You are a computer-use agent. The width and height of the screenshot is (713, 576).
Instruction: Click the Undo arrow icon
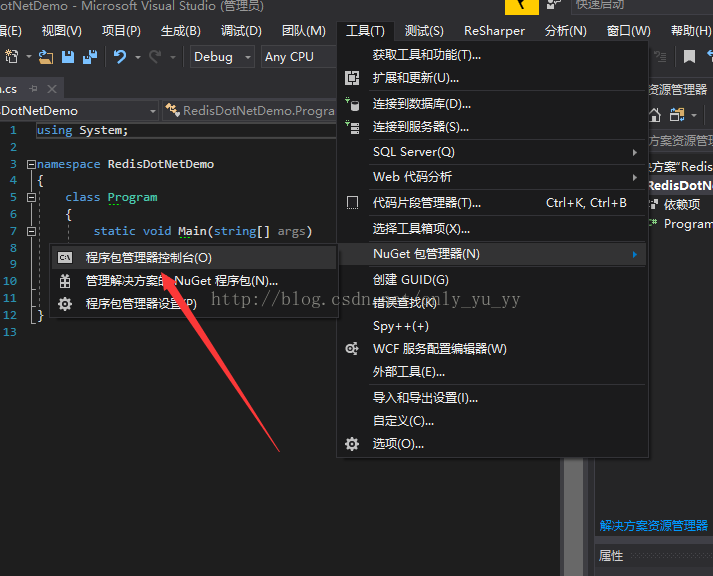pos(120,57)
